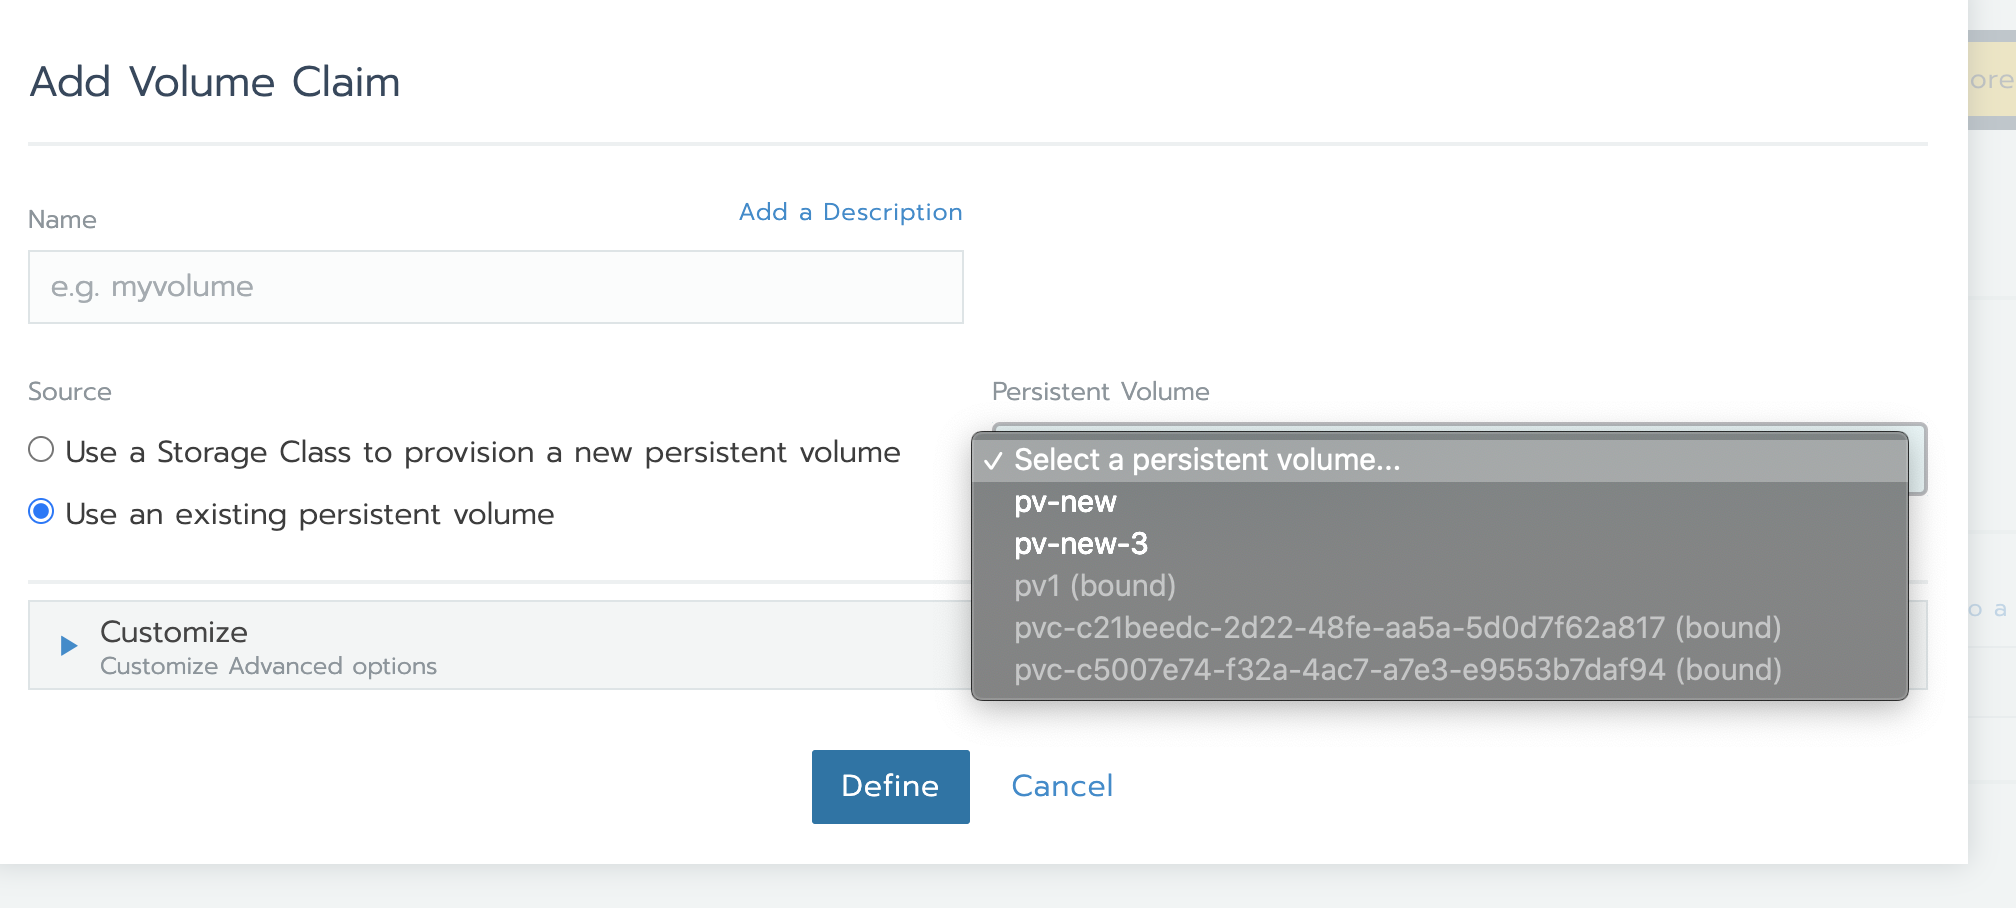
Task: Click the Cancel link
Action: coord(1062,786)
